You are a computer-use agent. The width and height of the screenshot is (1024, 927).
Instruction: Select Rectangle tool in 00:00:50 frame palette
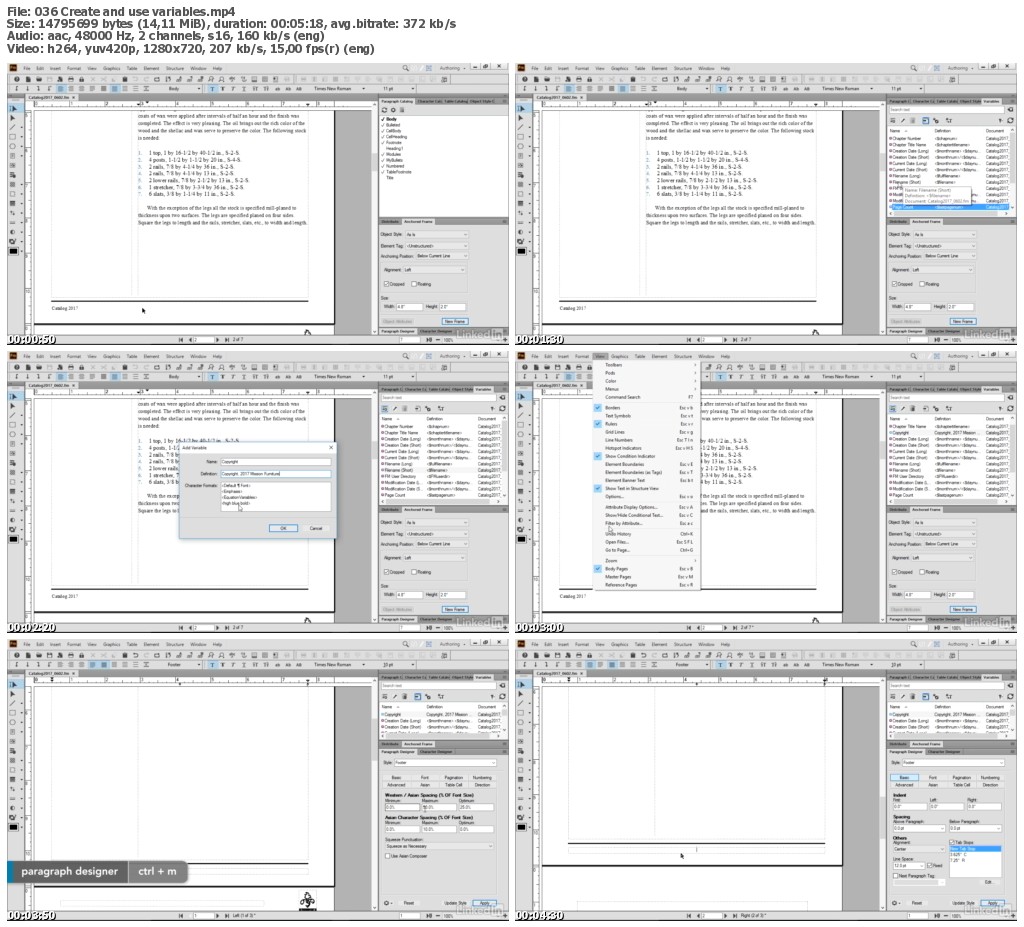pos(13,137)
